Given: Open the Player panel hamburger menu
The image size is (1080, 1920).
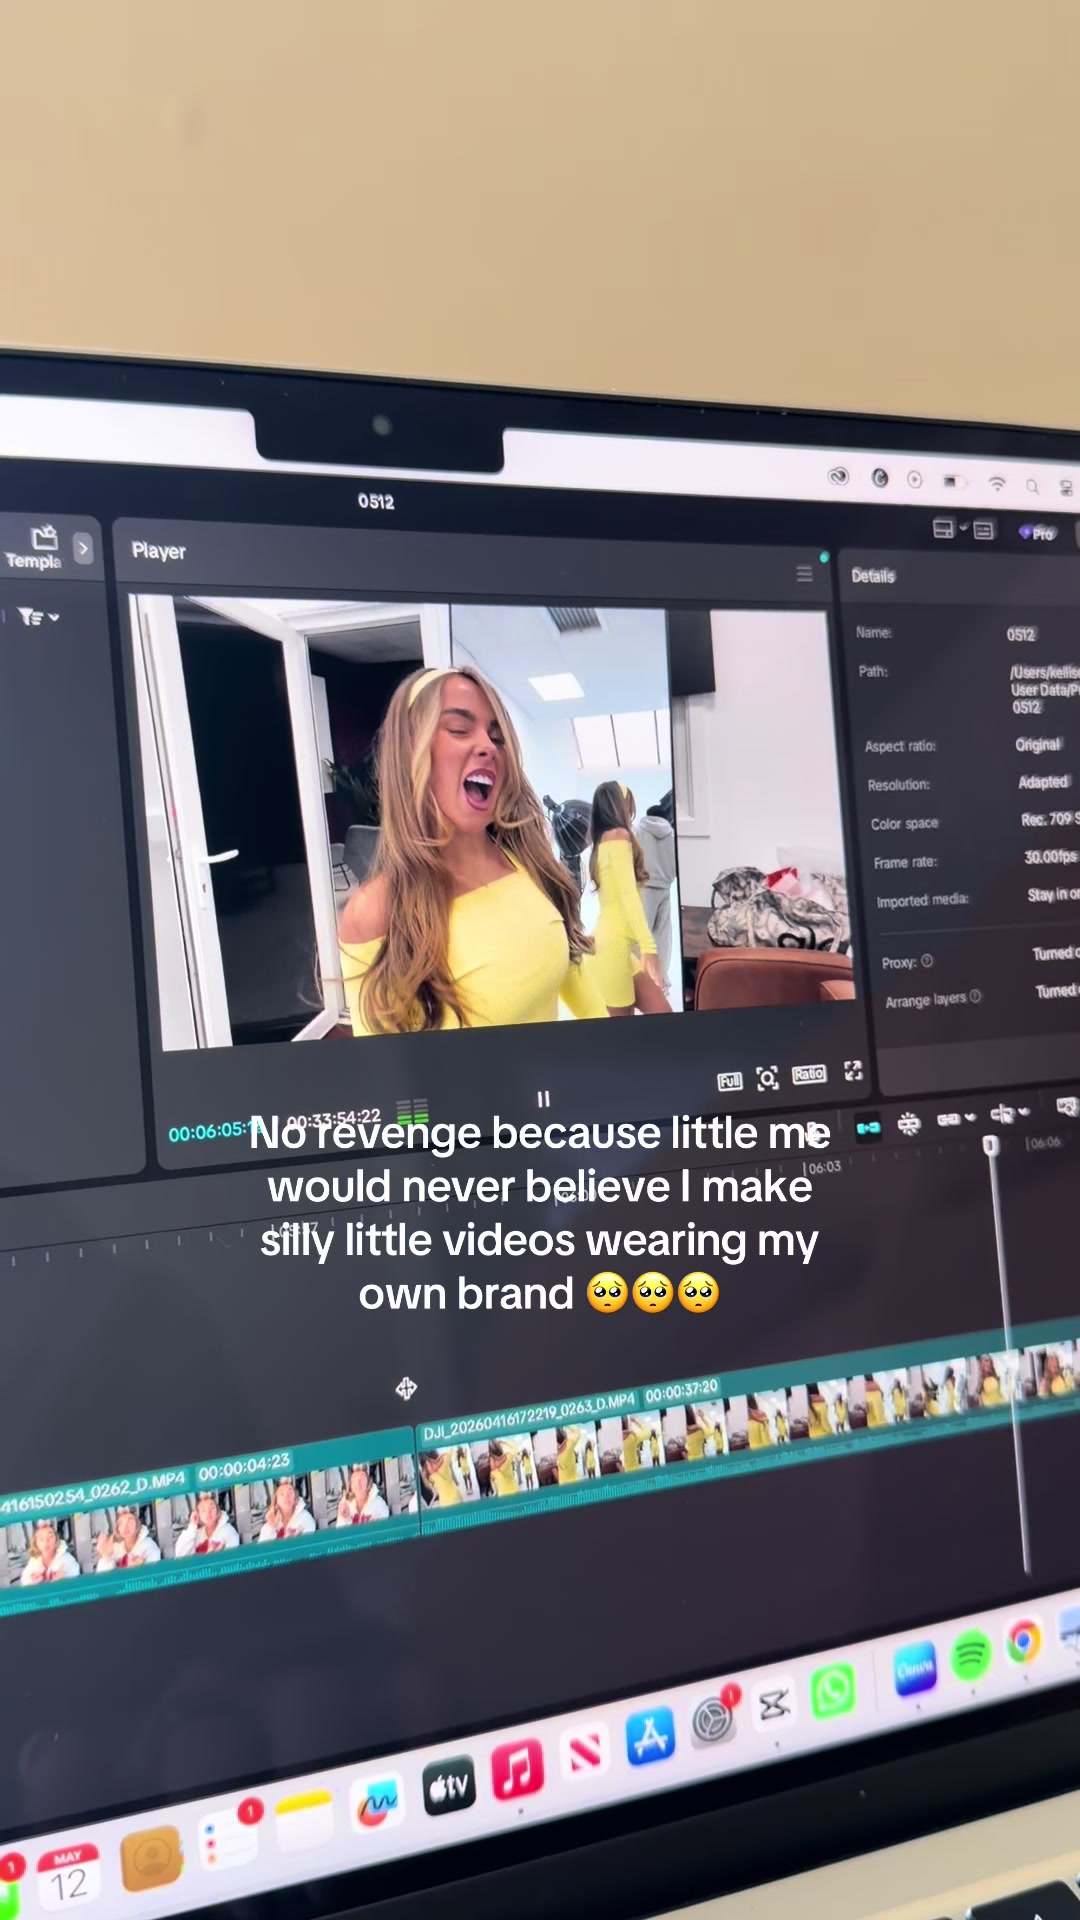Looking at the screenshot, I should 804,573.
